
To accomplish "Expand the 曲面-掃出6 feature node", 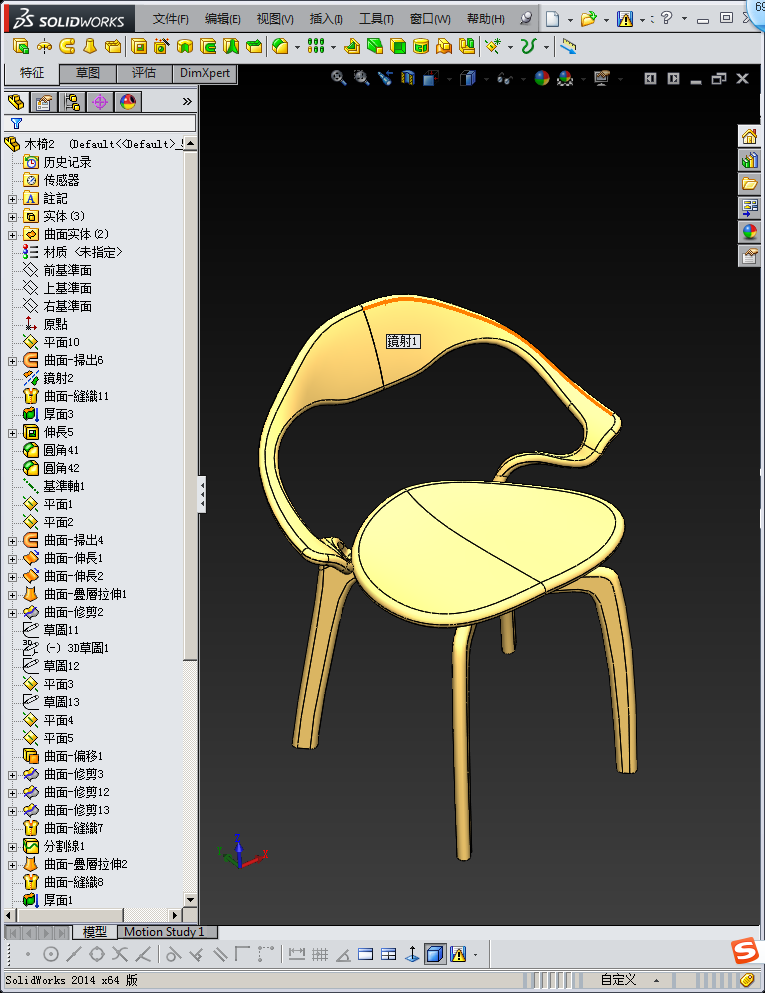I will (12, 361).
